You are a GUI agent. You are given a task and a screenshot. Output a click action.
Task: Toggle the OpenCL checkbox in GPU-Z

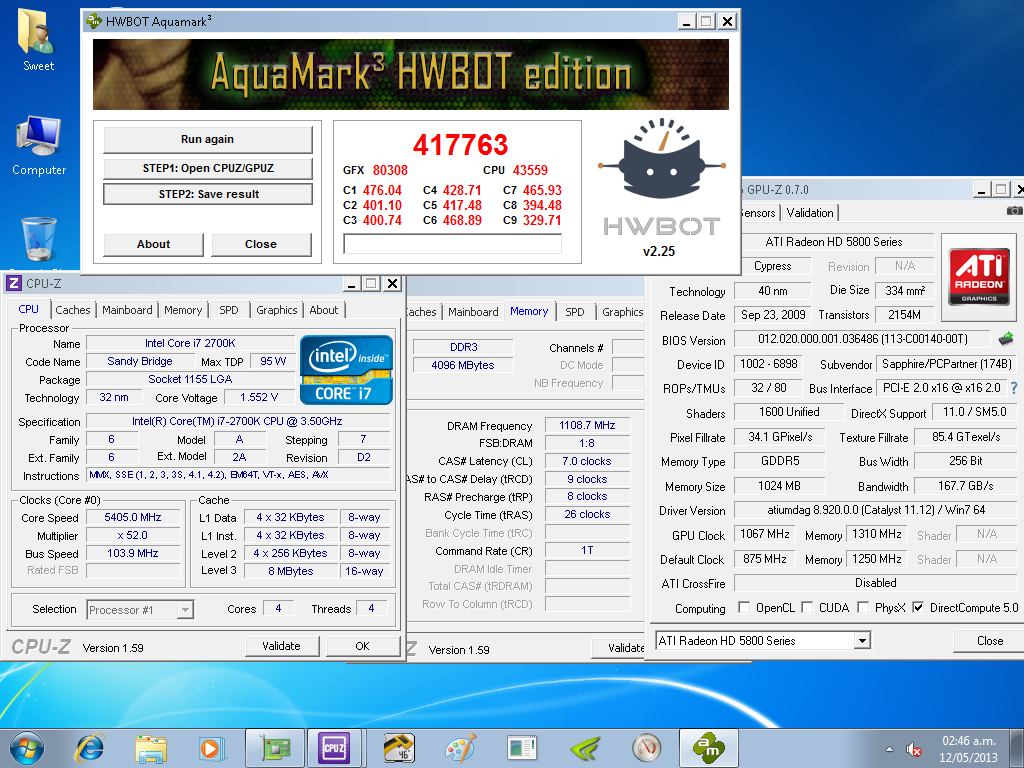(x=744, y=607)
